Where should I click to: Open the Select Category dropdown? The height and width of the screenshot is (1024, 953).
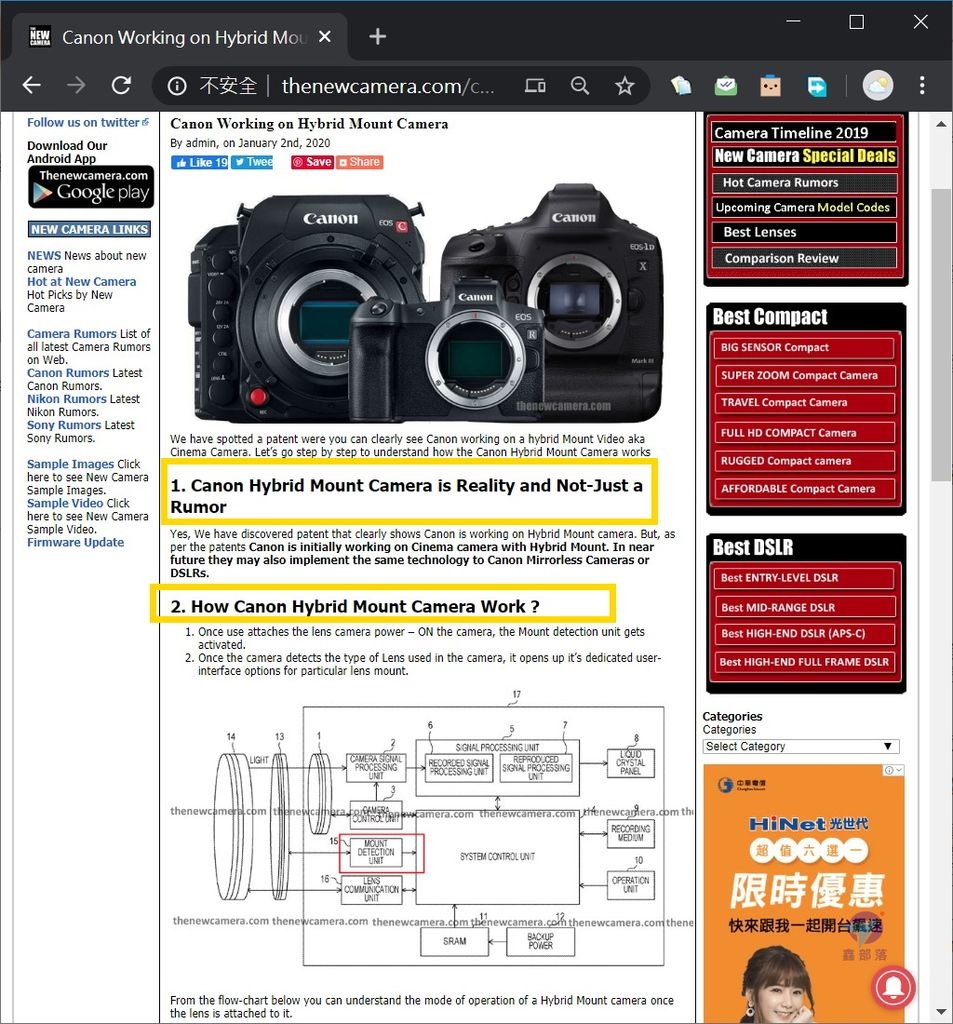pyautogui.click(x=801, y=746)
